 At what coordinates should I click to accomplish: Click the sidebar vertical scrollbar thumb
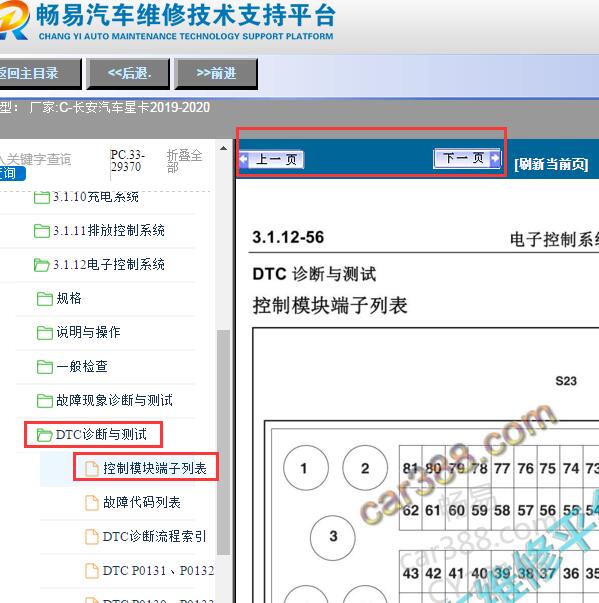click(x=223, y=442)
